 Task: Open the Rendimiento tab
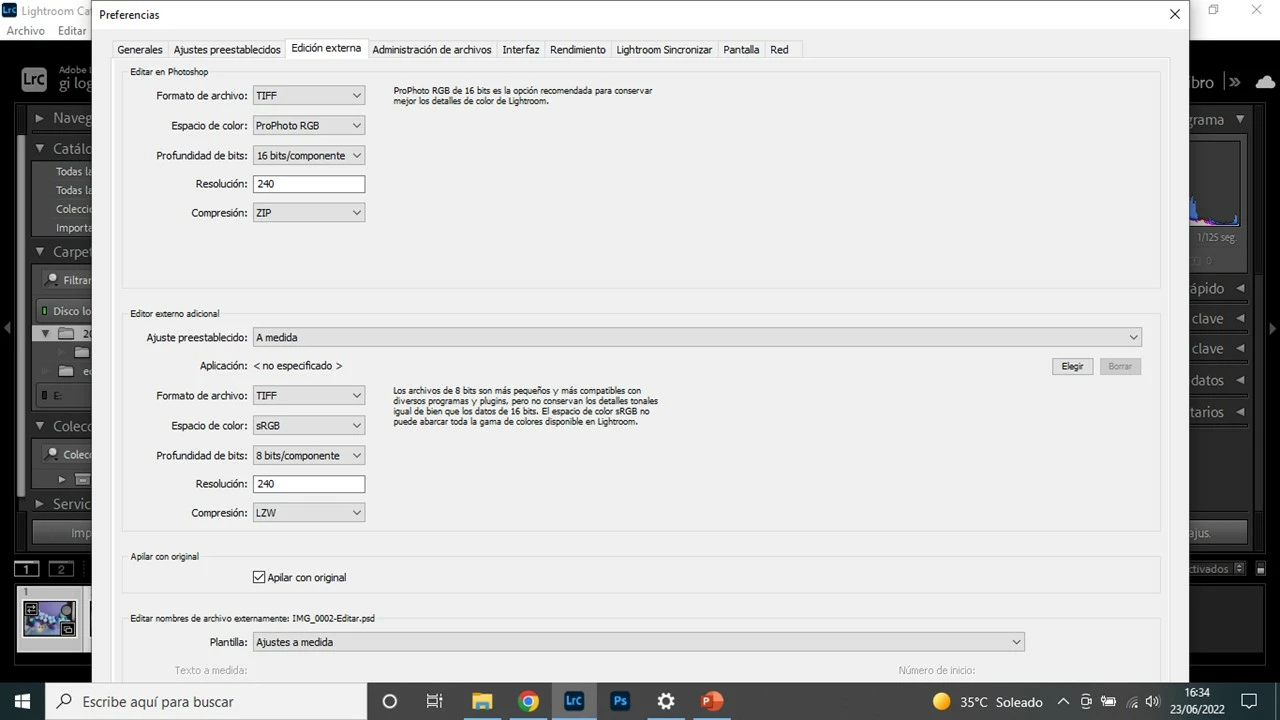(577, 49)
